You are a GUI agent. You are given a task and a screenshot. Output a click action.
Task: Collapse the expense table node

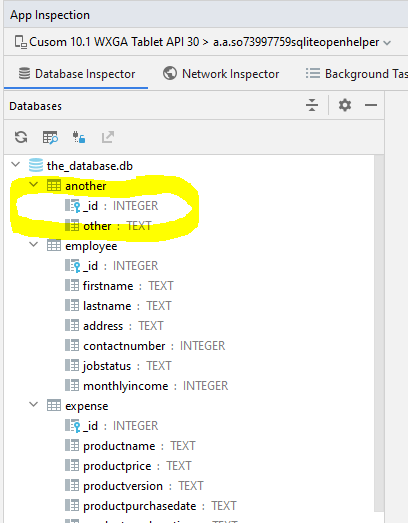point(33,405)
